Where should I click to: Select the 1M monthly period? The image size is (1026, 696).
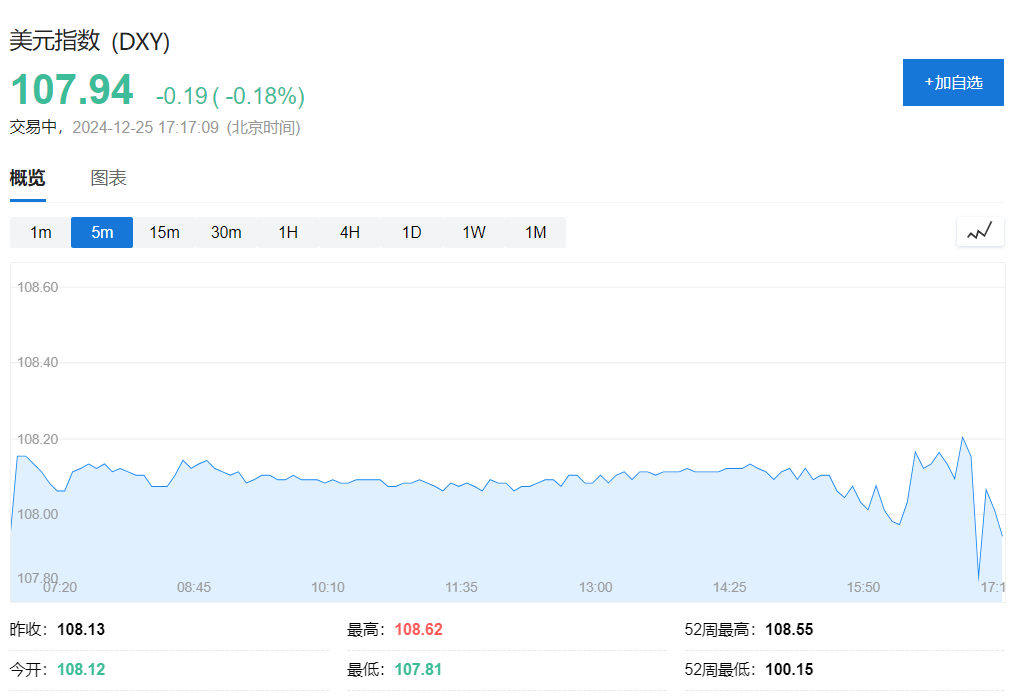[x=536, y=232]
